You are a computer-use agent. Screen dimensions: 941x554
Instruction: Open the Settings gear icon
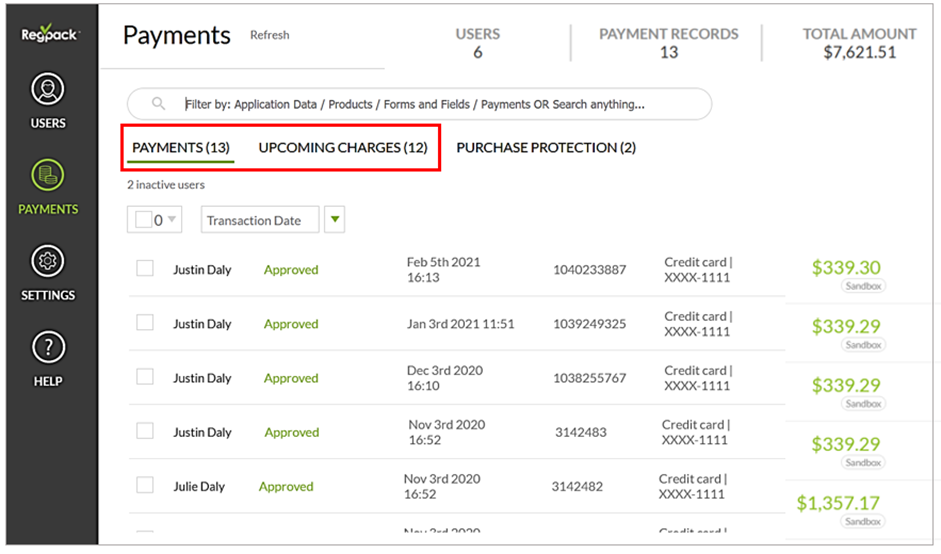(48, 263)
